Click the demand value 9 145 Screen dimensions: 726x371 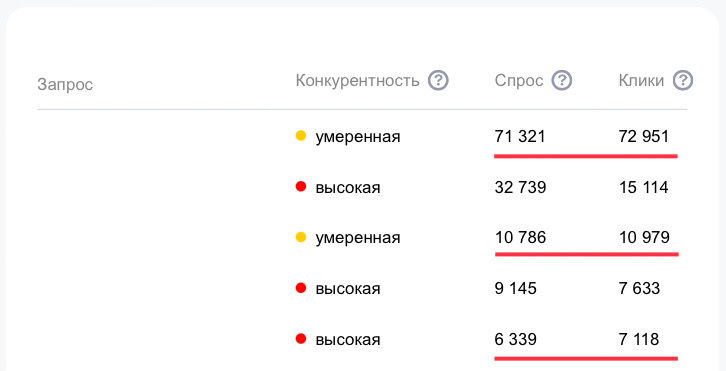(516, 289)
